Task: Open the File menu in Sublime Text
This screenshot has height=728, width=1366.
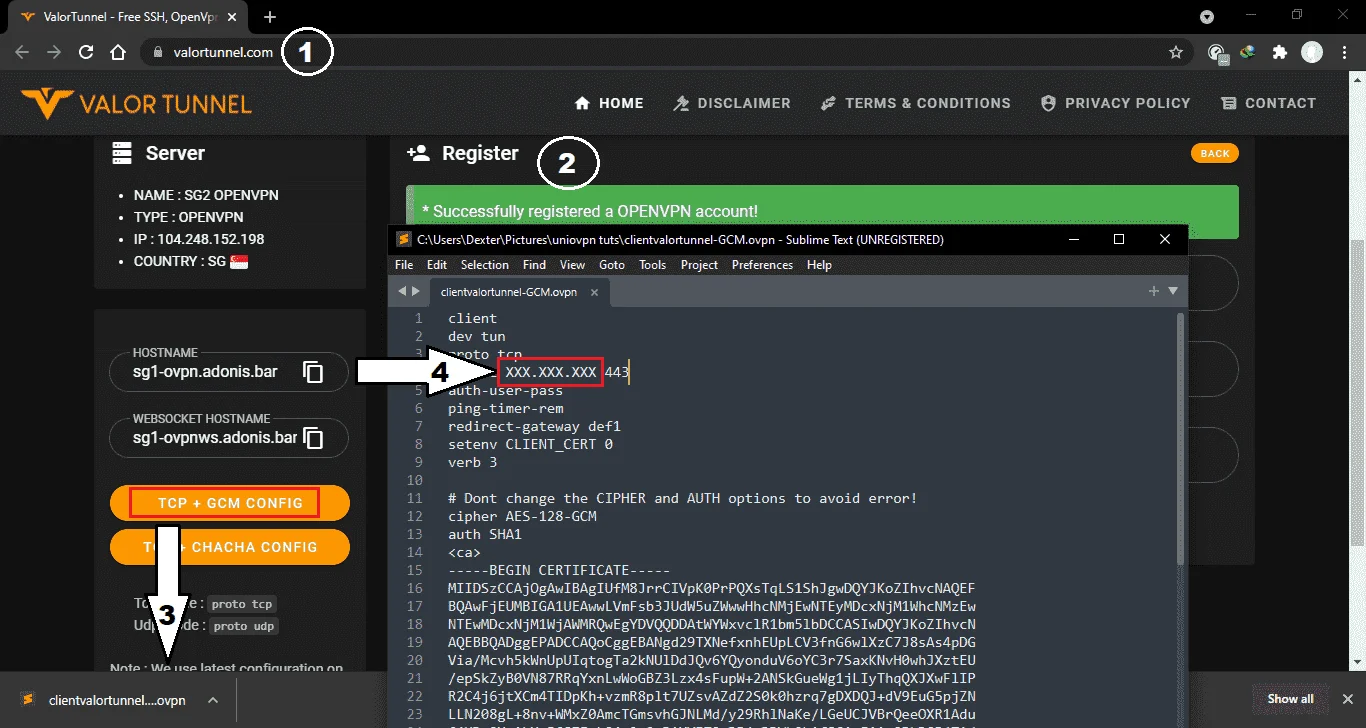Action: (x=404, y=265)
